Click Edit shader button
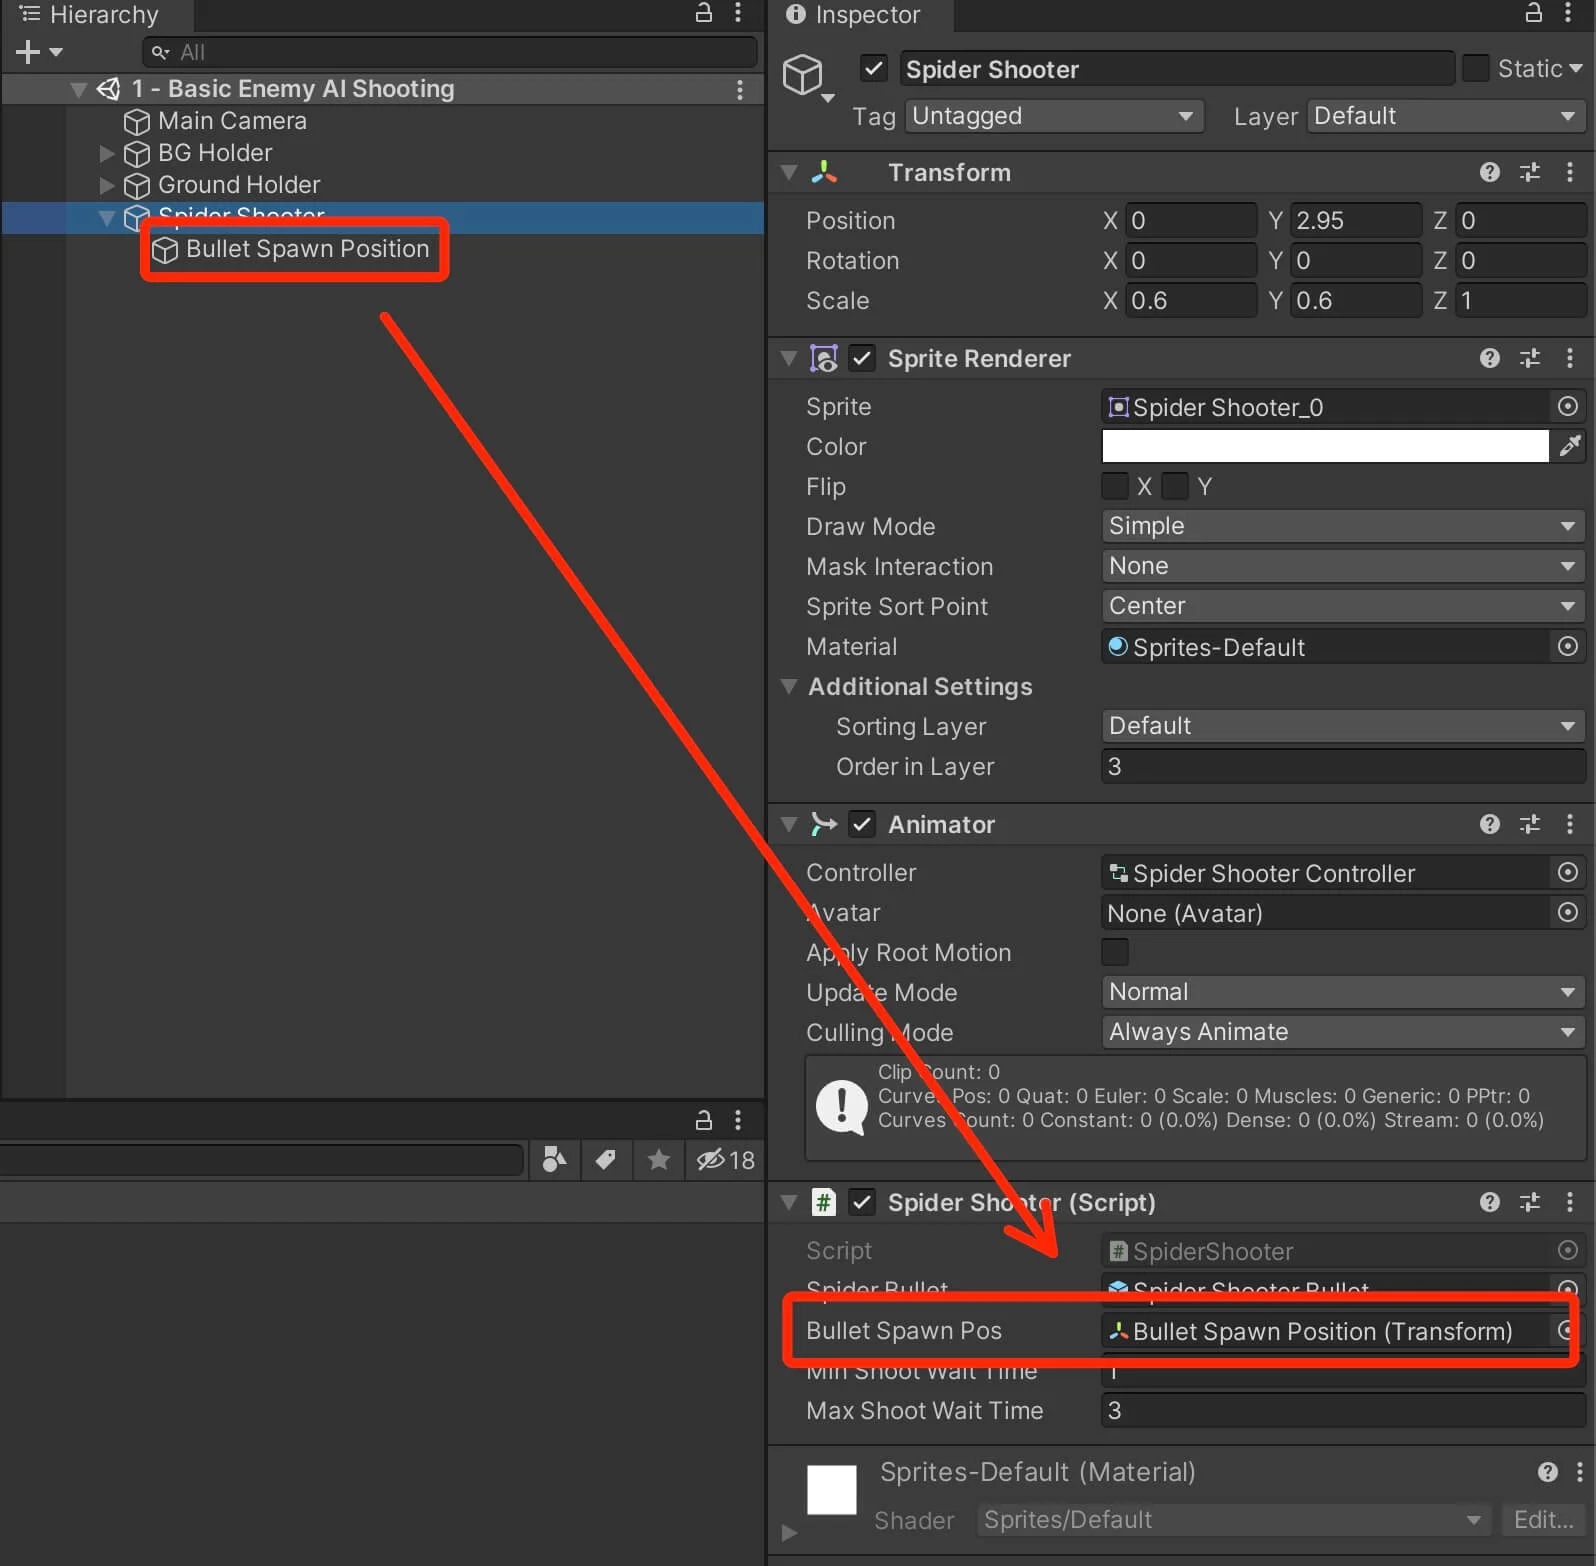 [1543, 1520]
